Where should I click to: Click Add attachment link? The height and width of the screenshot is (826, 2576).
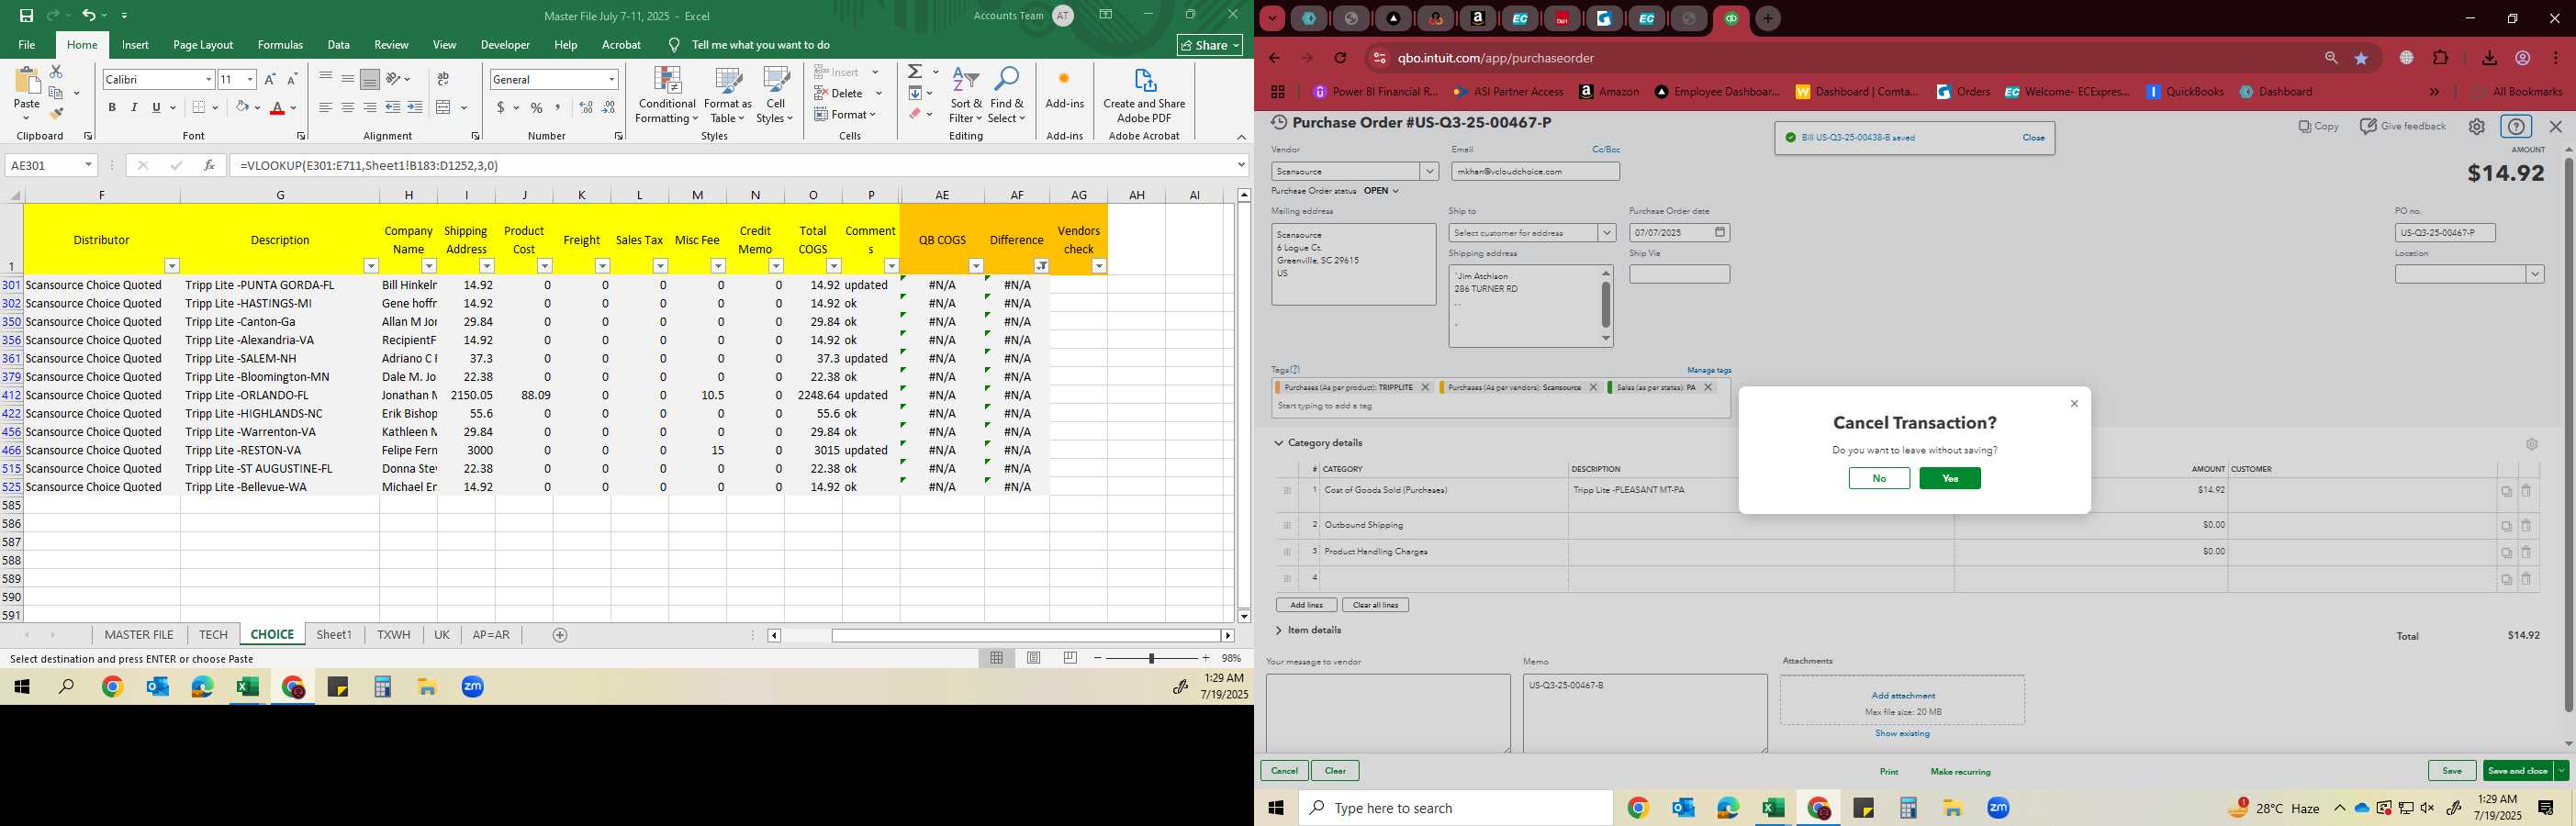(x=1903, y=695)
